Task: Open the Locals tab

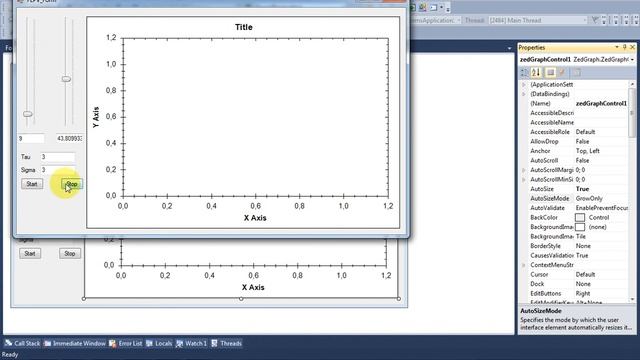Action: [159, 343]
